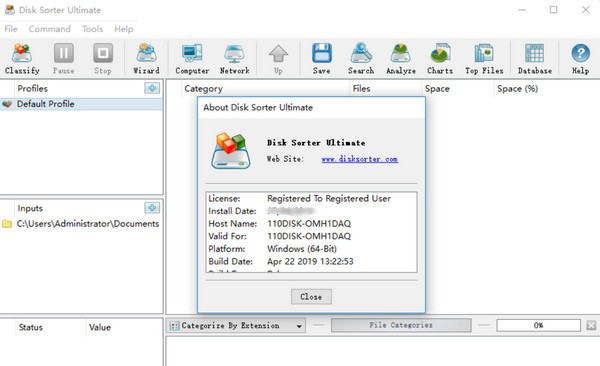The width and height of the screenshot is (600, 366).
Task: Close the About dialog
Action: point(311,297)
